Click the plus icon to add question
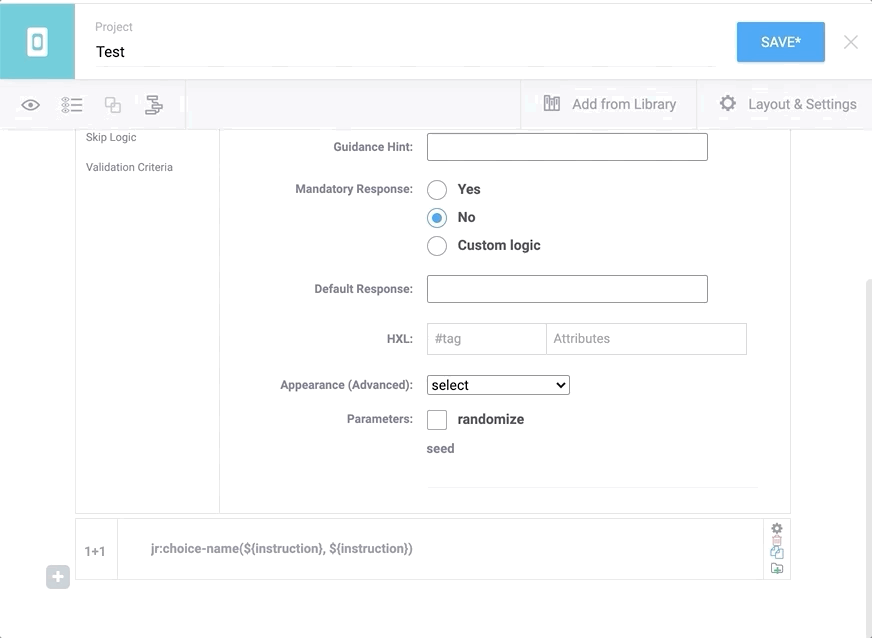Screen dimensions: 872x638 point(58,577)
